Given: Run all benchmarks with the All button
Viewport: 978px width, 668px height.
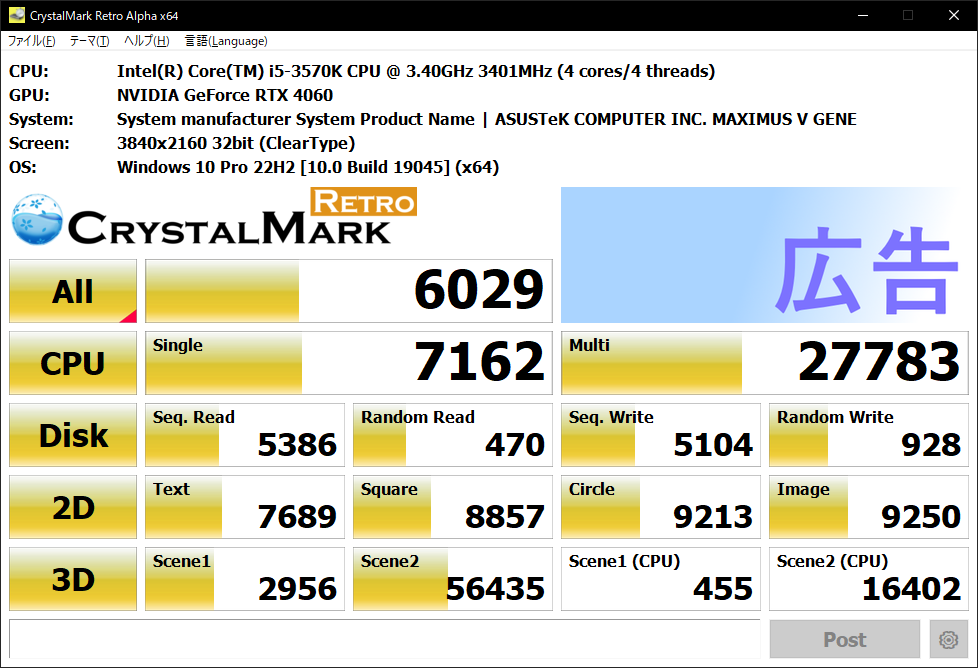Looking at the screenshot, I should click(x=73, y=291).
